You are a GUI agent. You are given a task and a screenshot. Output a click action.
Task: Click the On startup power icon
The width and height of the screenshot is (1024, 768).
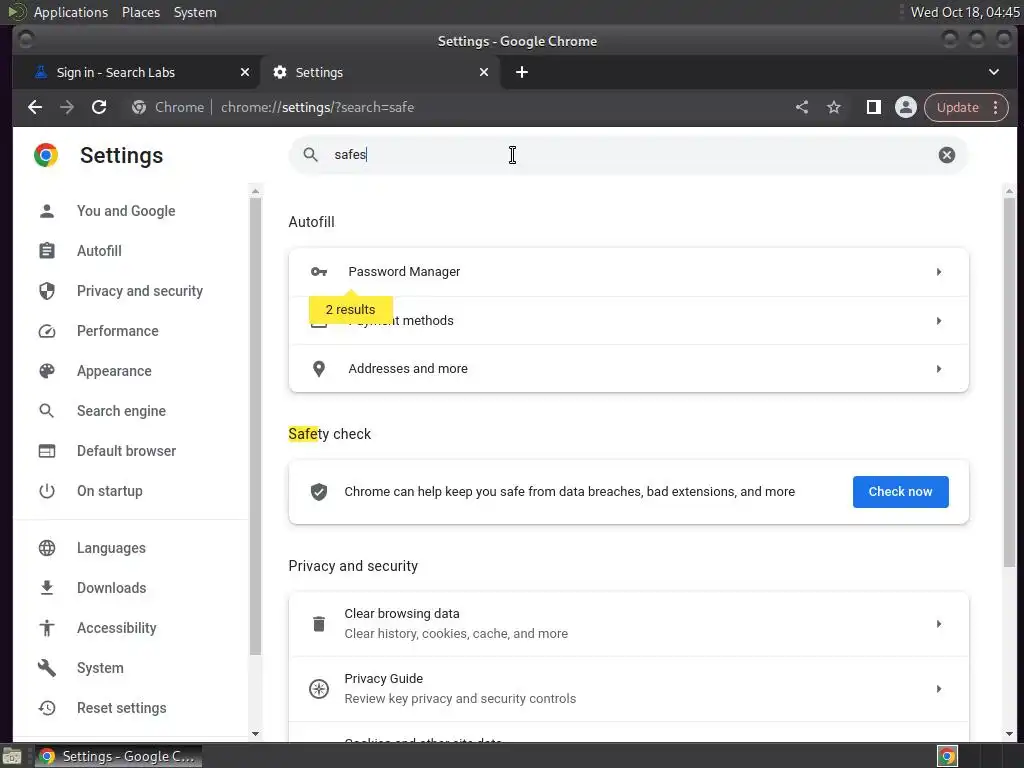tap(47, 490)
